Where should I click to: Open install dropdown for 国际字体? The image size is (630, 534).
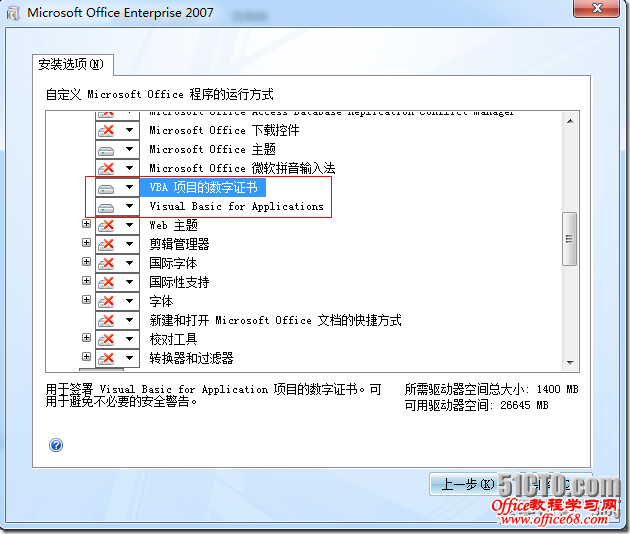(x=129, y=263)
